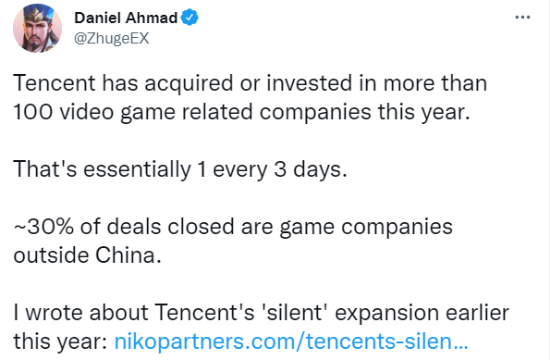Open the nikopartners.com article link
Viewport: 550px width, 360px height.
291,341
